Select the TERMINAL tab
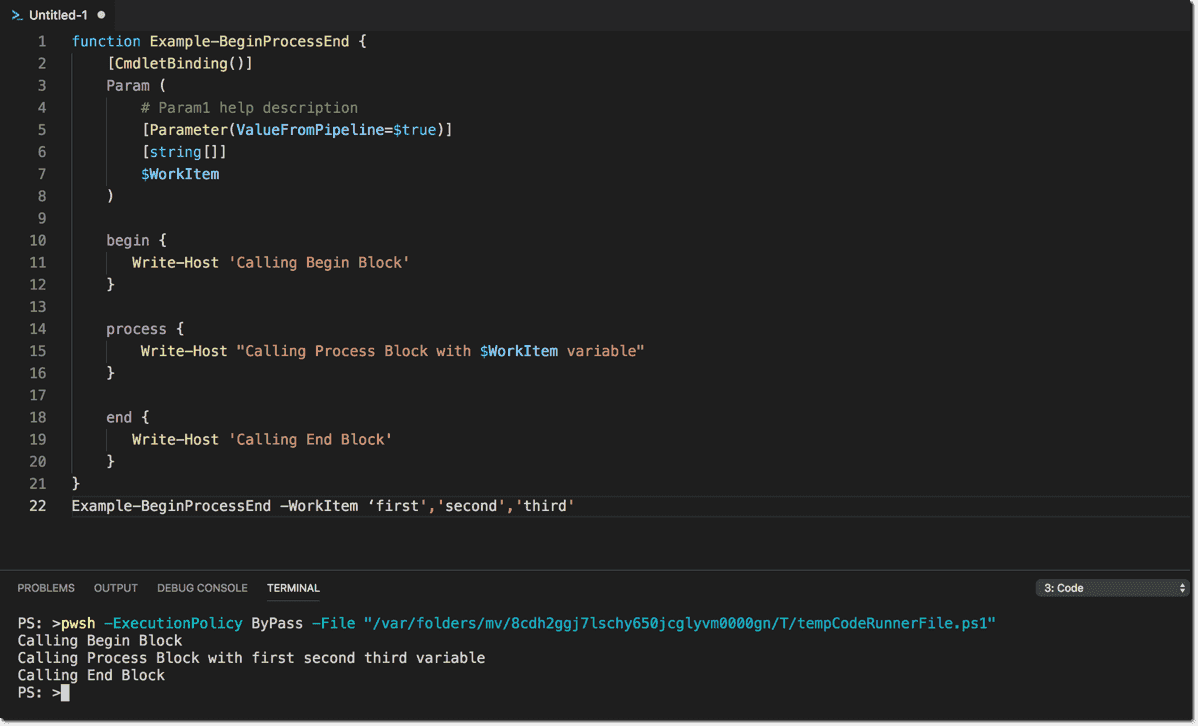The image size is (1198, 726). (x=293, y=588)
